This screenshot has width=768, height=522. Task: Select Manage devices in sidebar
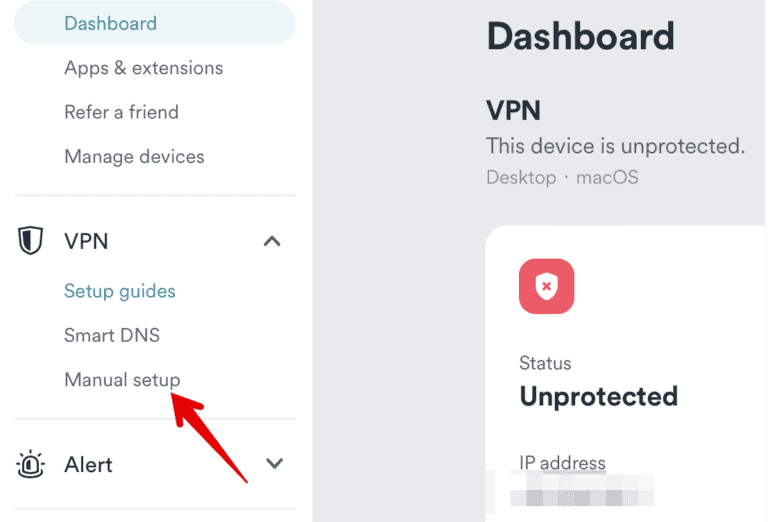click(x=134, y=157)
